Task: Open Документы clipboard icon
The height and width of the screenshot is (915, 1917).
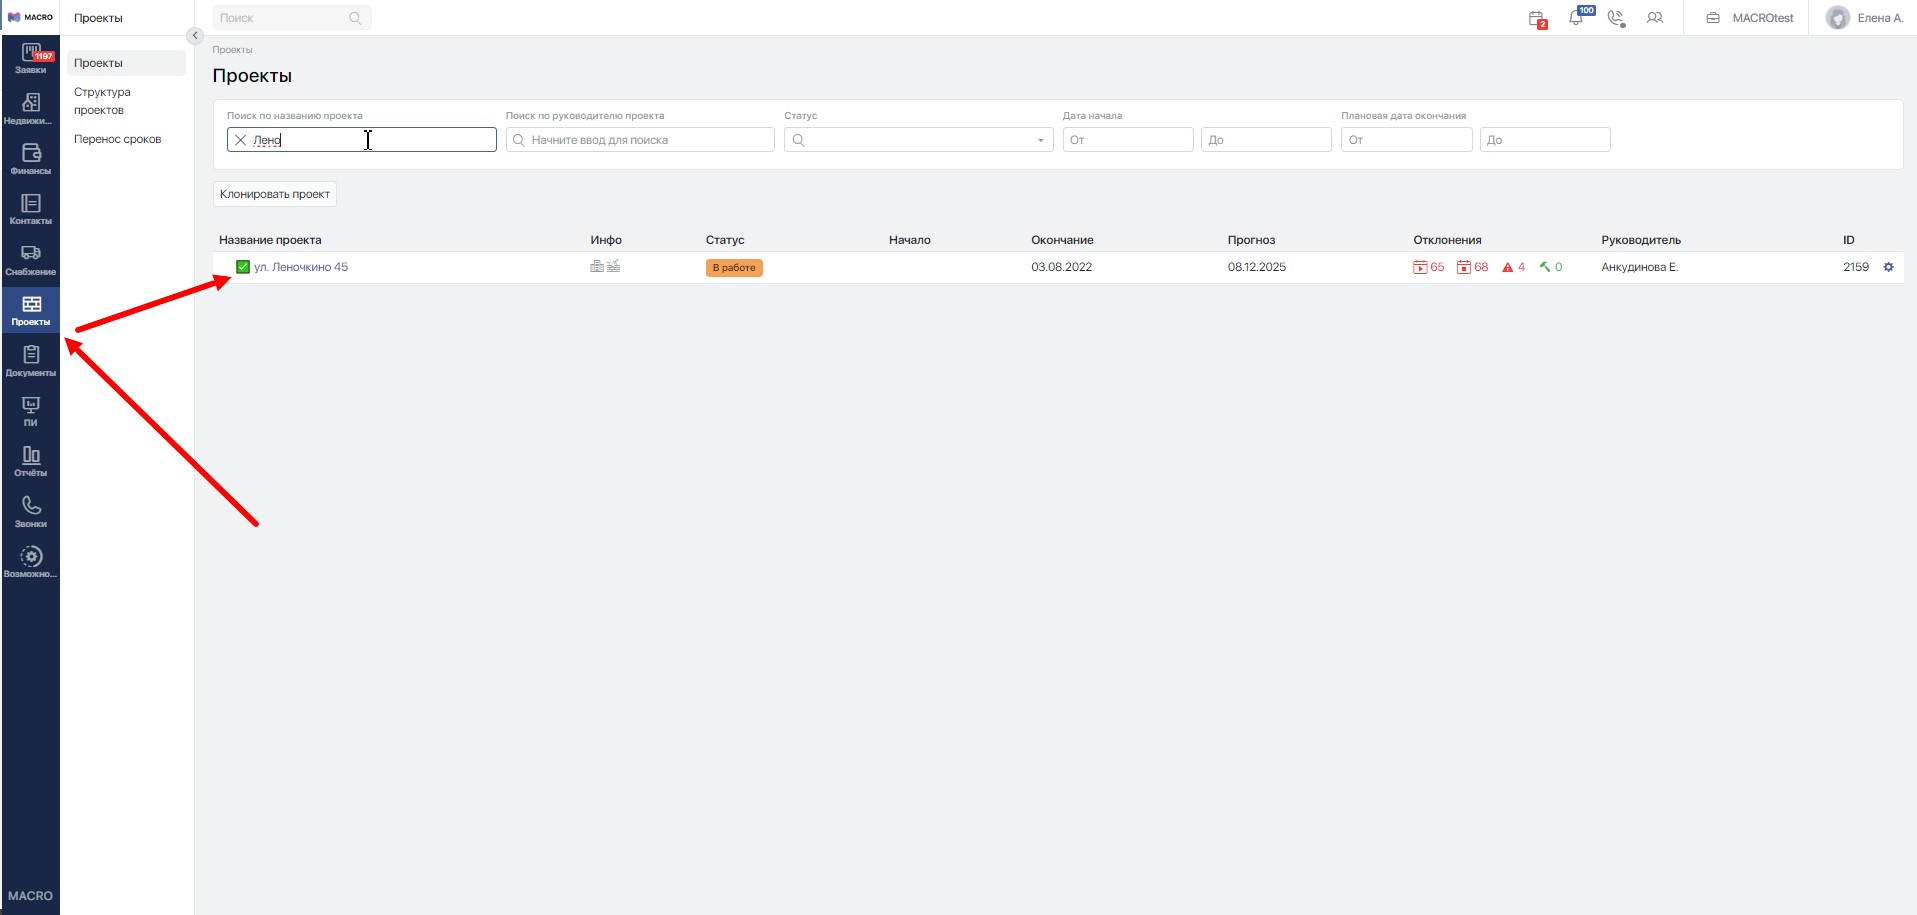Action: pyautogui.click(x=30, y=360)
